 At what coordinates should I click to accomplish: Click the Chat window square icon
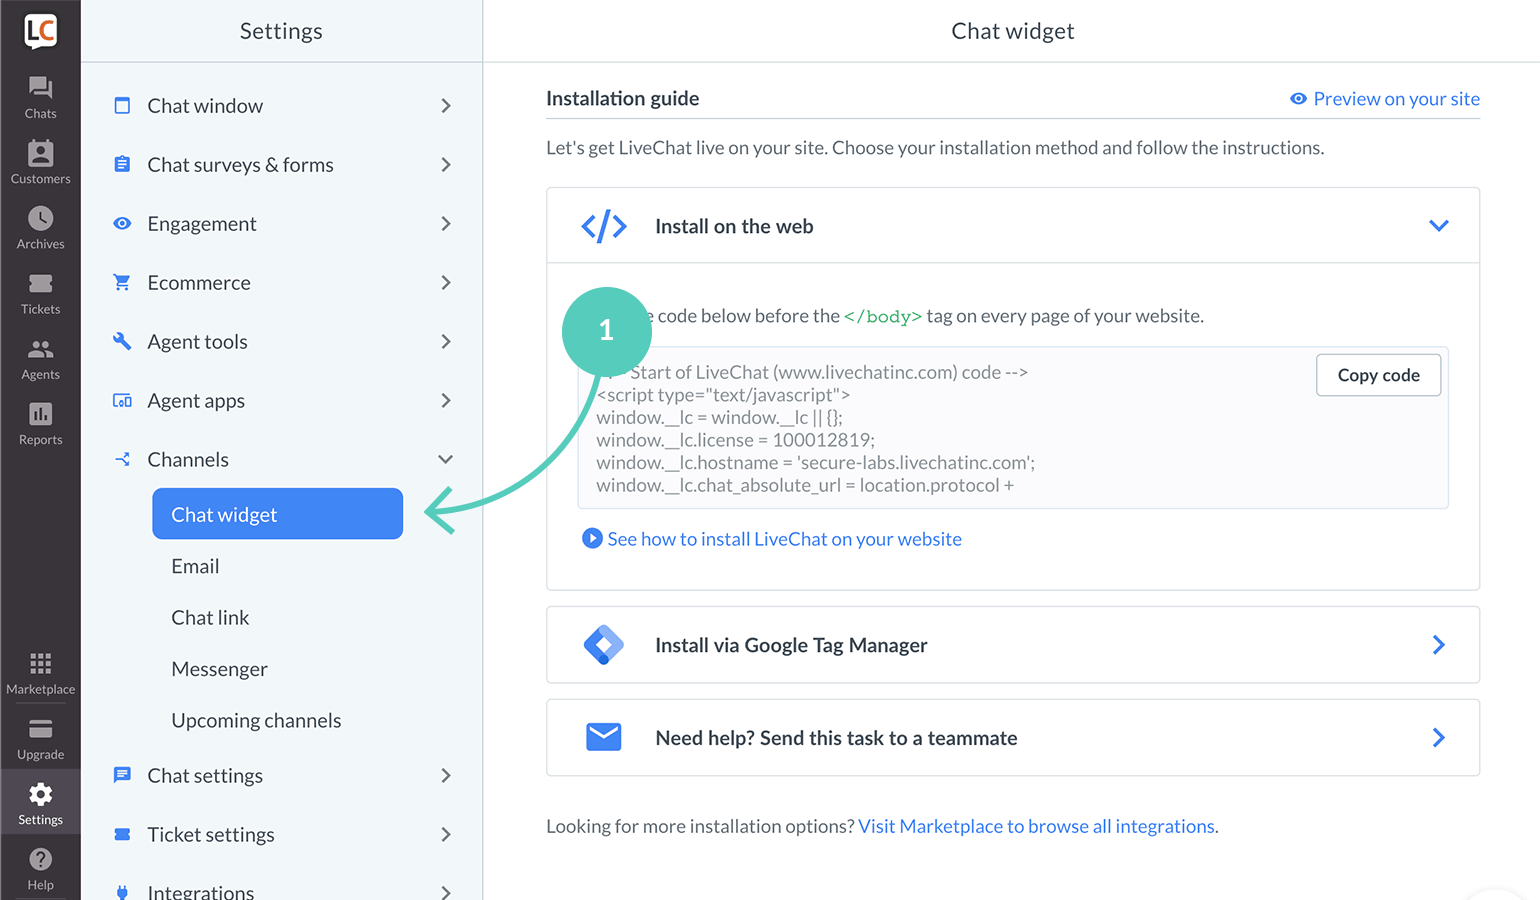click(x=122, y=105)
